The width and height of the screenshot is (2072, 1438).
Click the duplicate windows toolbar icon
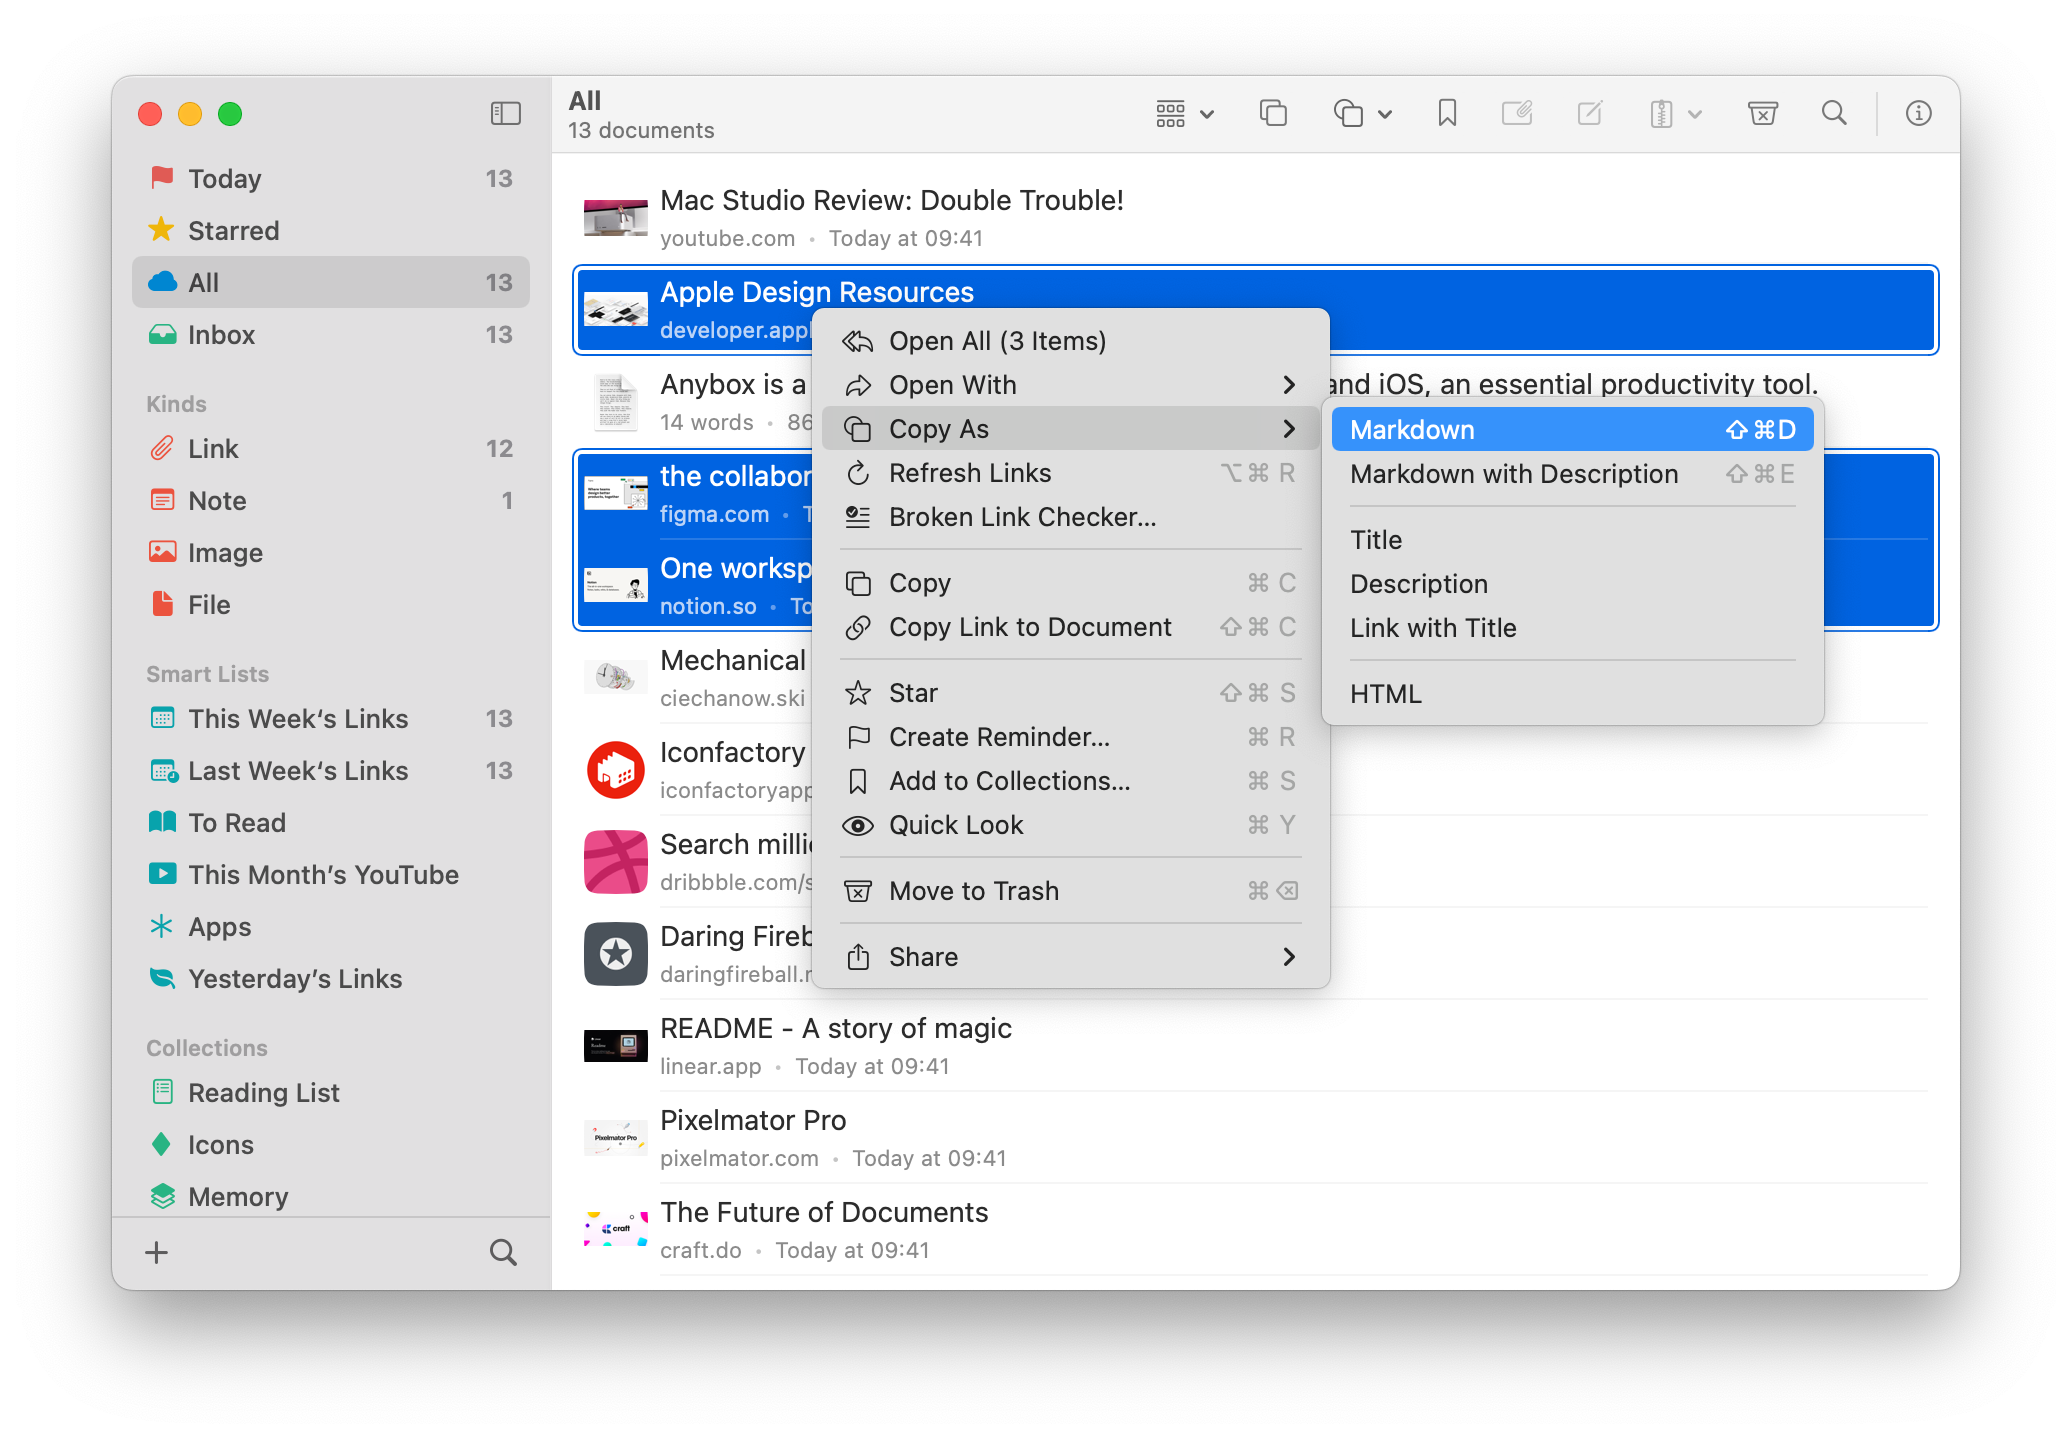coord(1273,114)
